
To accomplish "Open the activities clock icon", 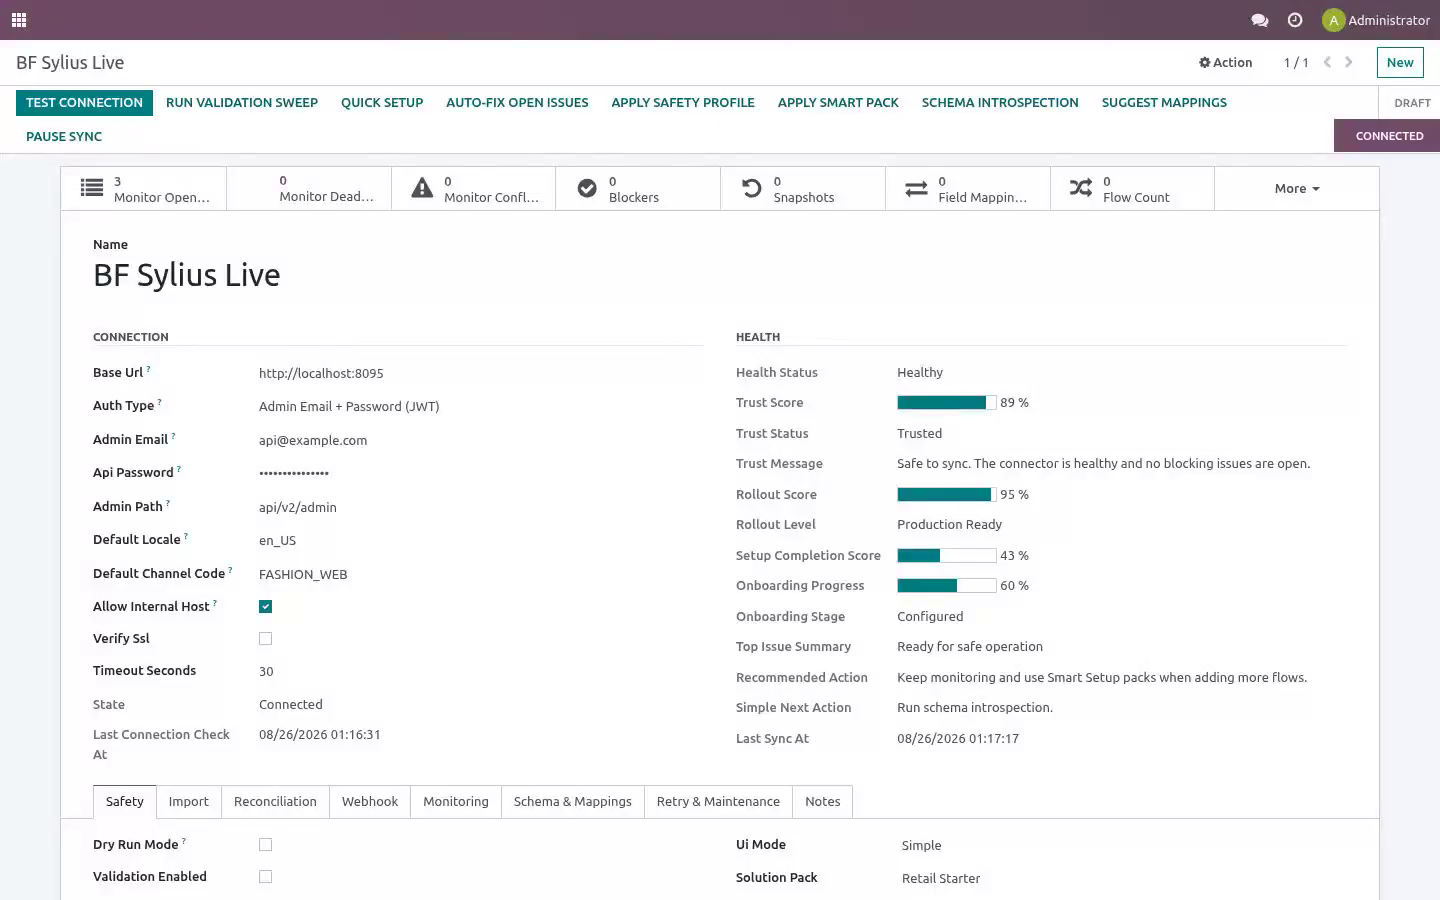I will (1295, 20).
